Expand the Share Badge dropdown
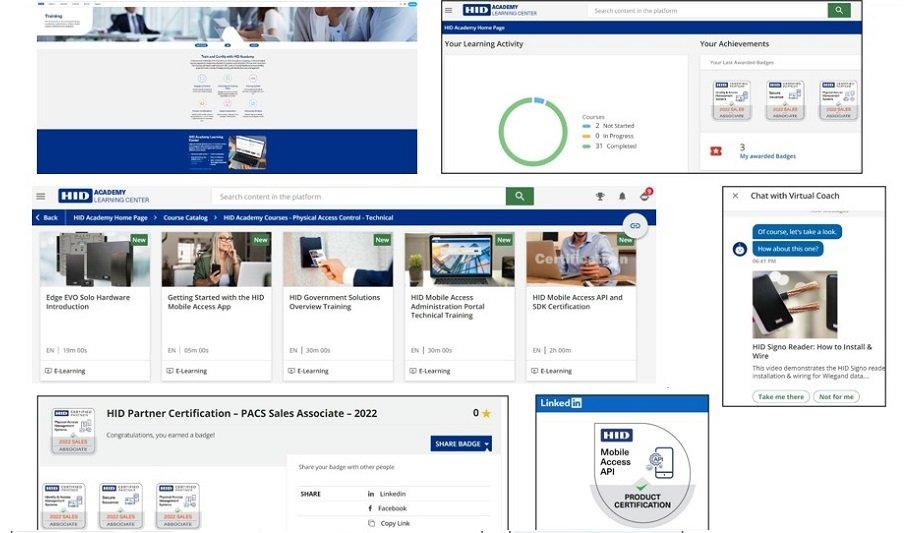Image resolution: width=920 pixels, height=533 pixels. 461,444
